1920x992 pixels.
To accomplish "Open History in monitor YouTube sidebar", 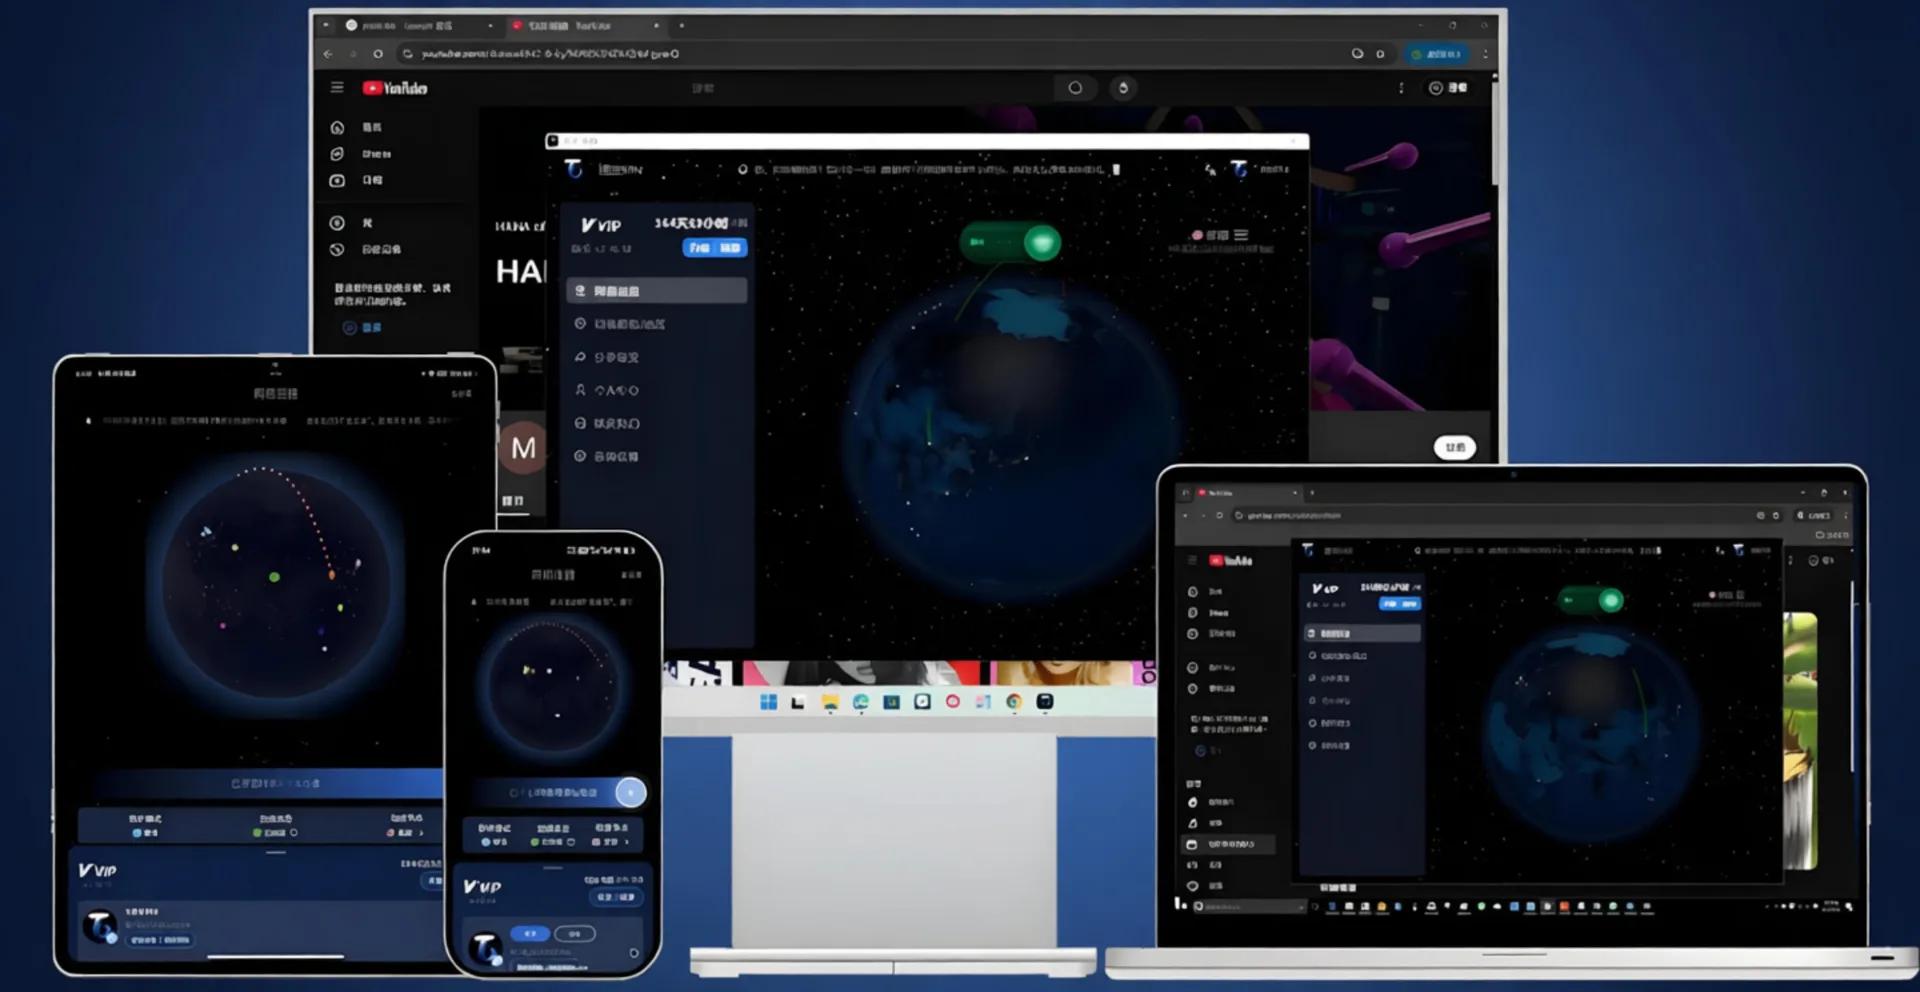I will pos(366,249).
